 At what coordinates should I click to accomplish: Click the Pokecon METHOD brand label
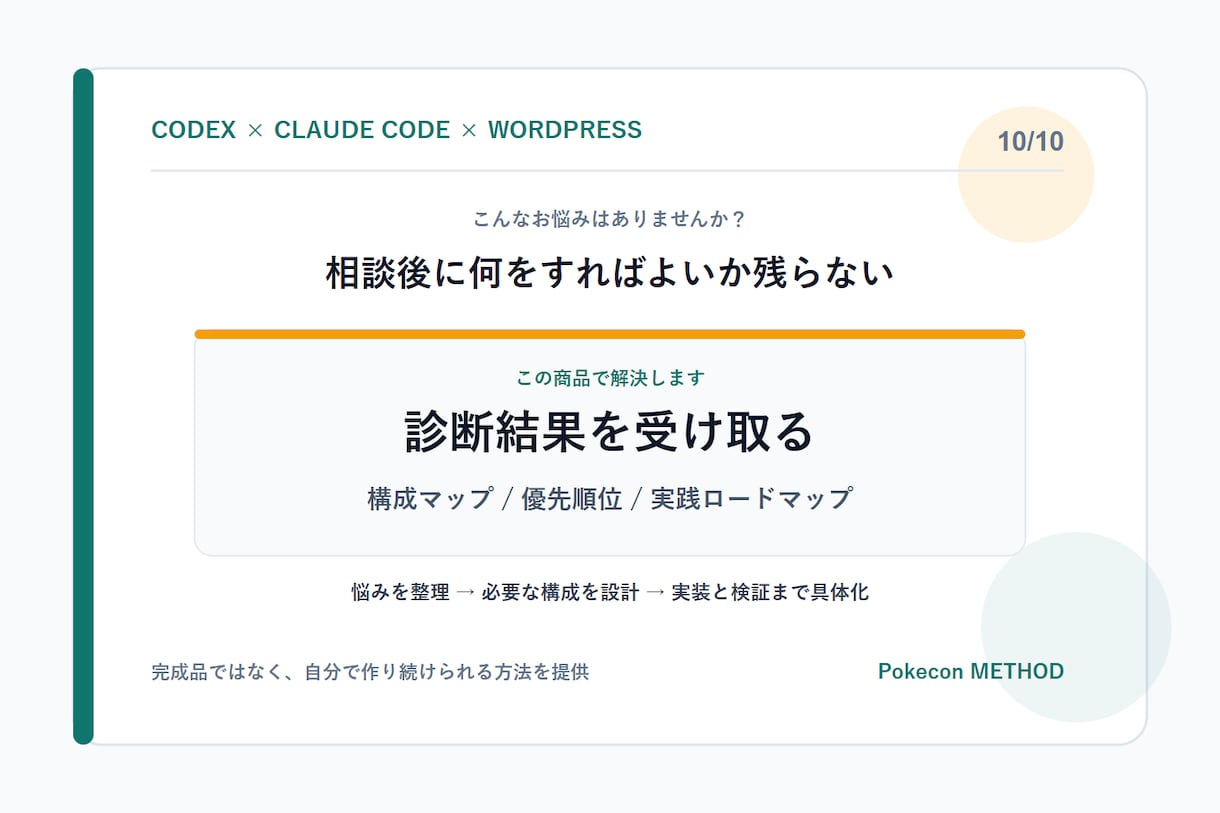coord(971,671)
